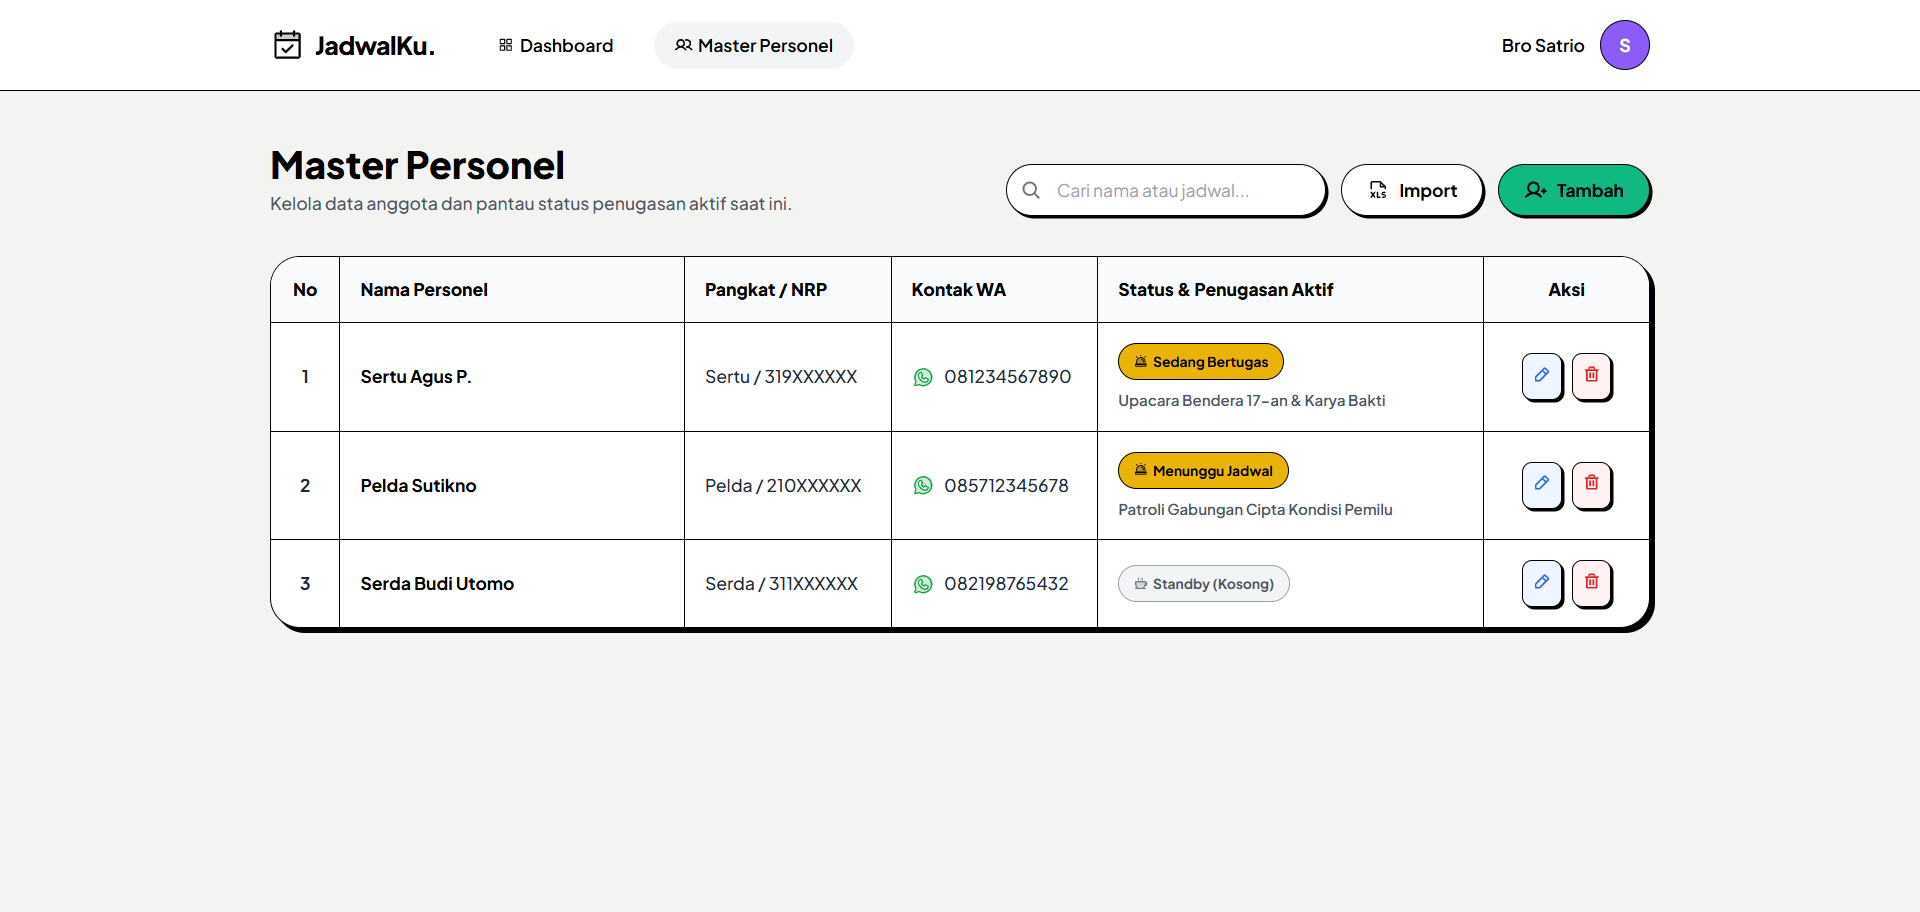Click the Import XLS button

[x=1412, y=190]
